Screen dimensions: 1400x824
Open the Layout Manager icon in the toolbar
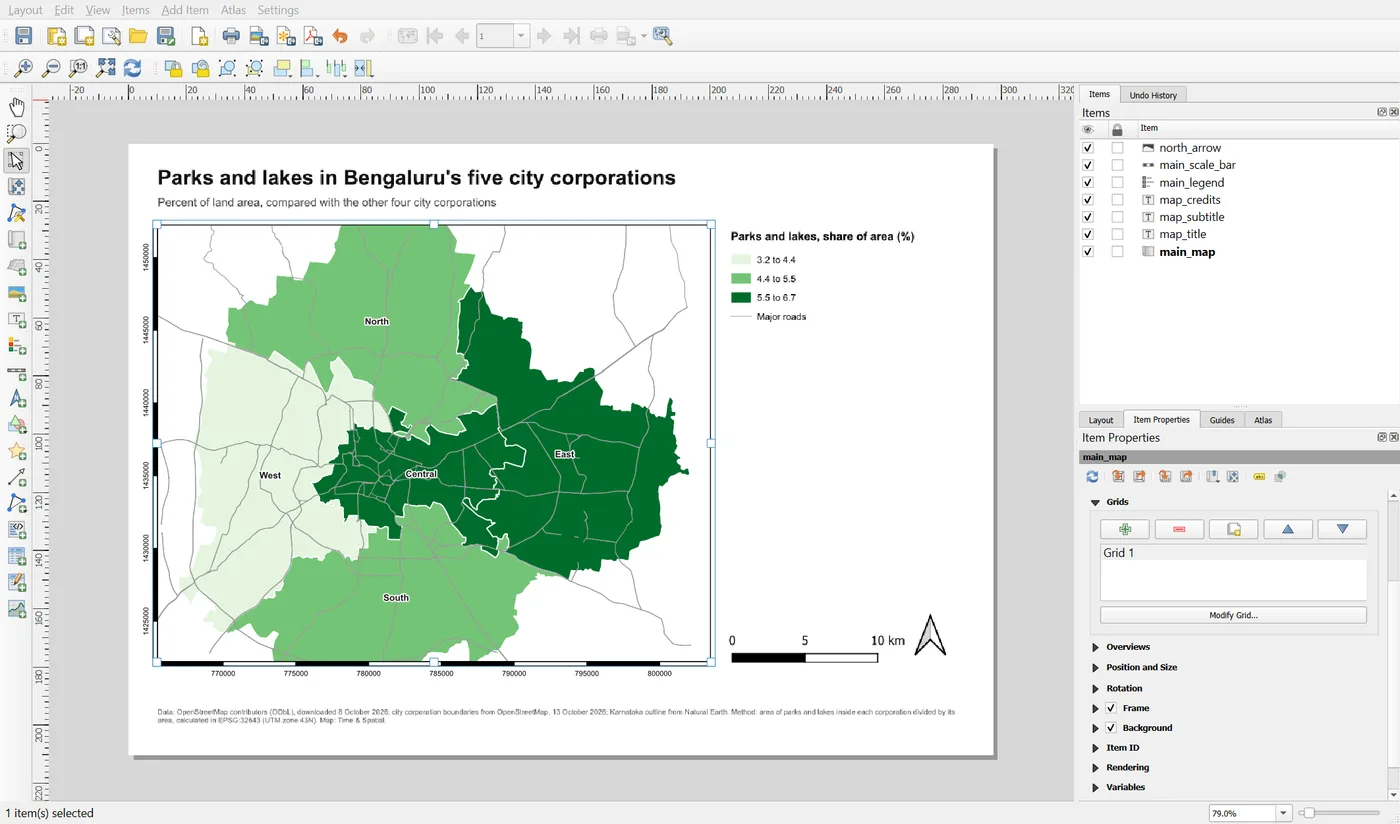tap(110, 37)
